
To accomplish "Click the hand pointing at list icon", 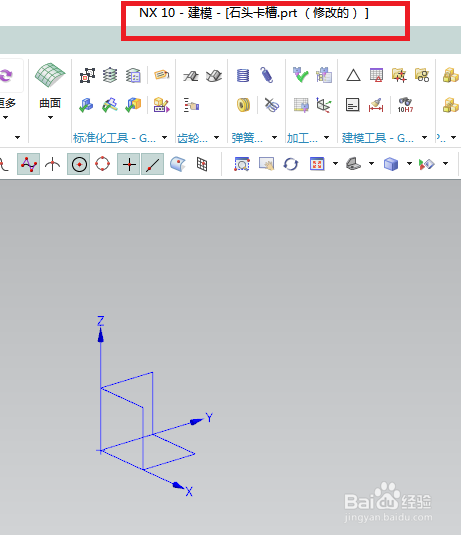I will 191,105.
